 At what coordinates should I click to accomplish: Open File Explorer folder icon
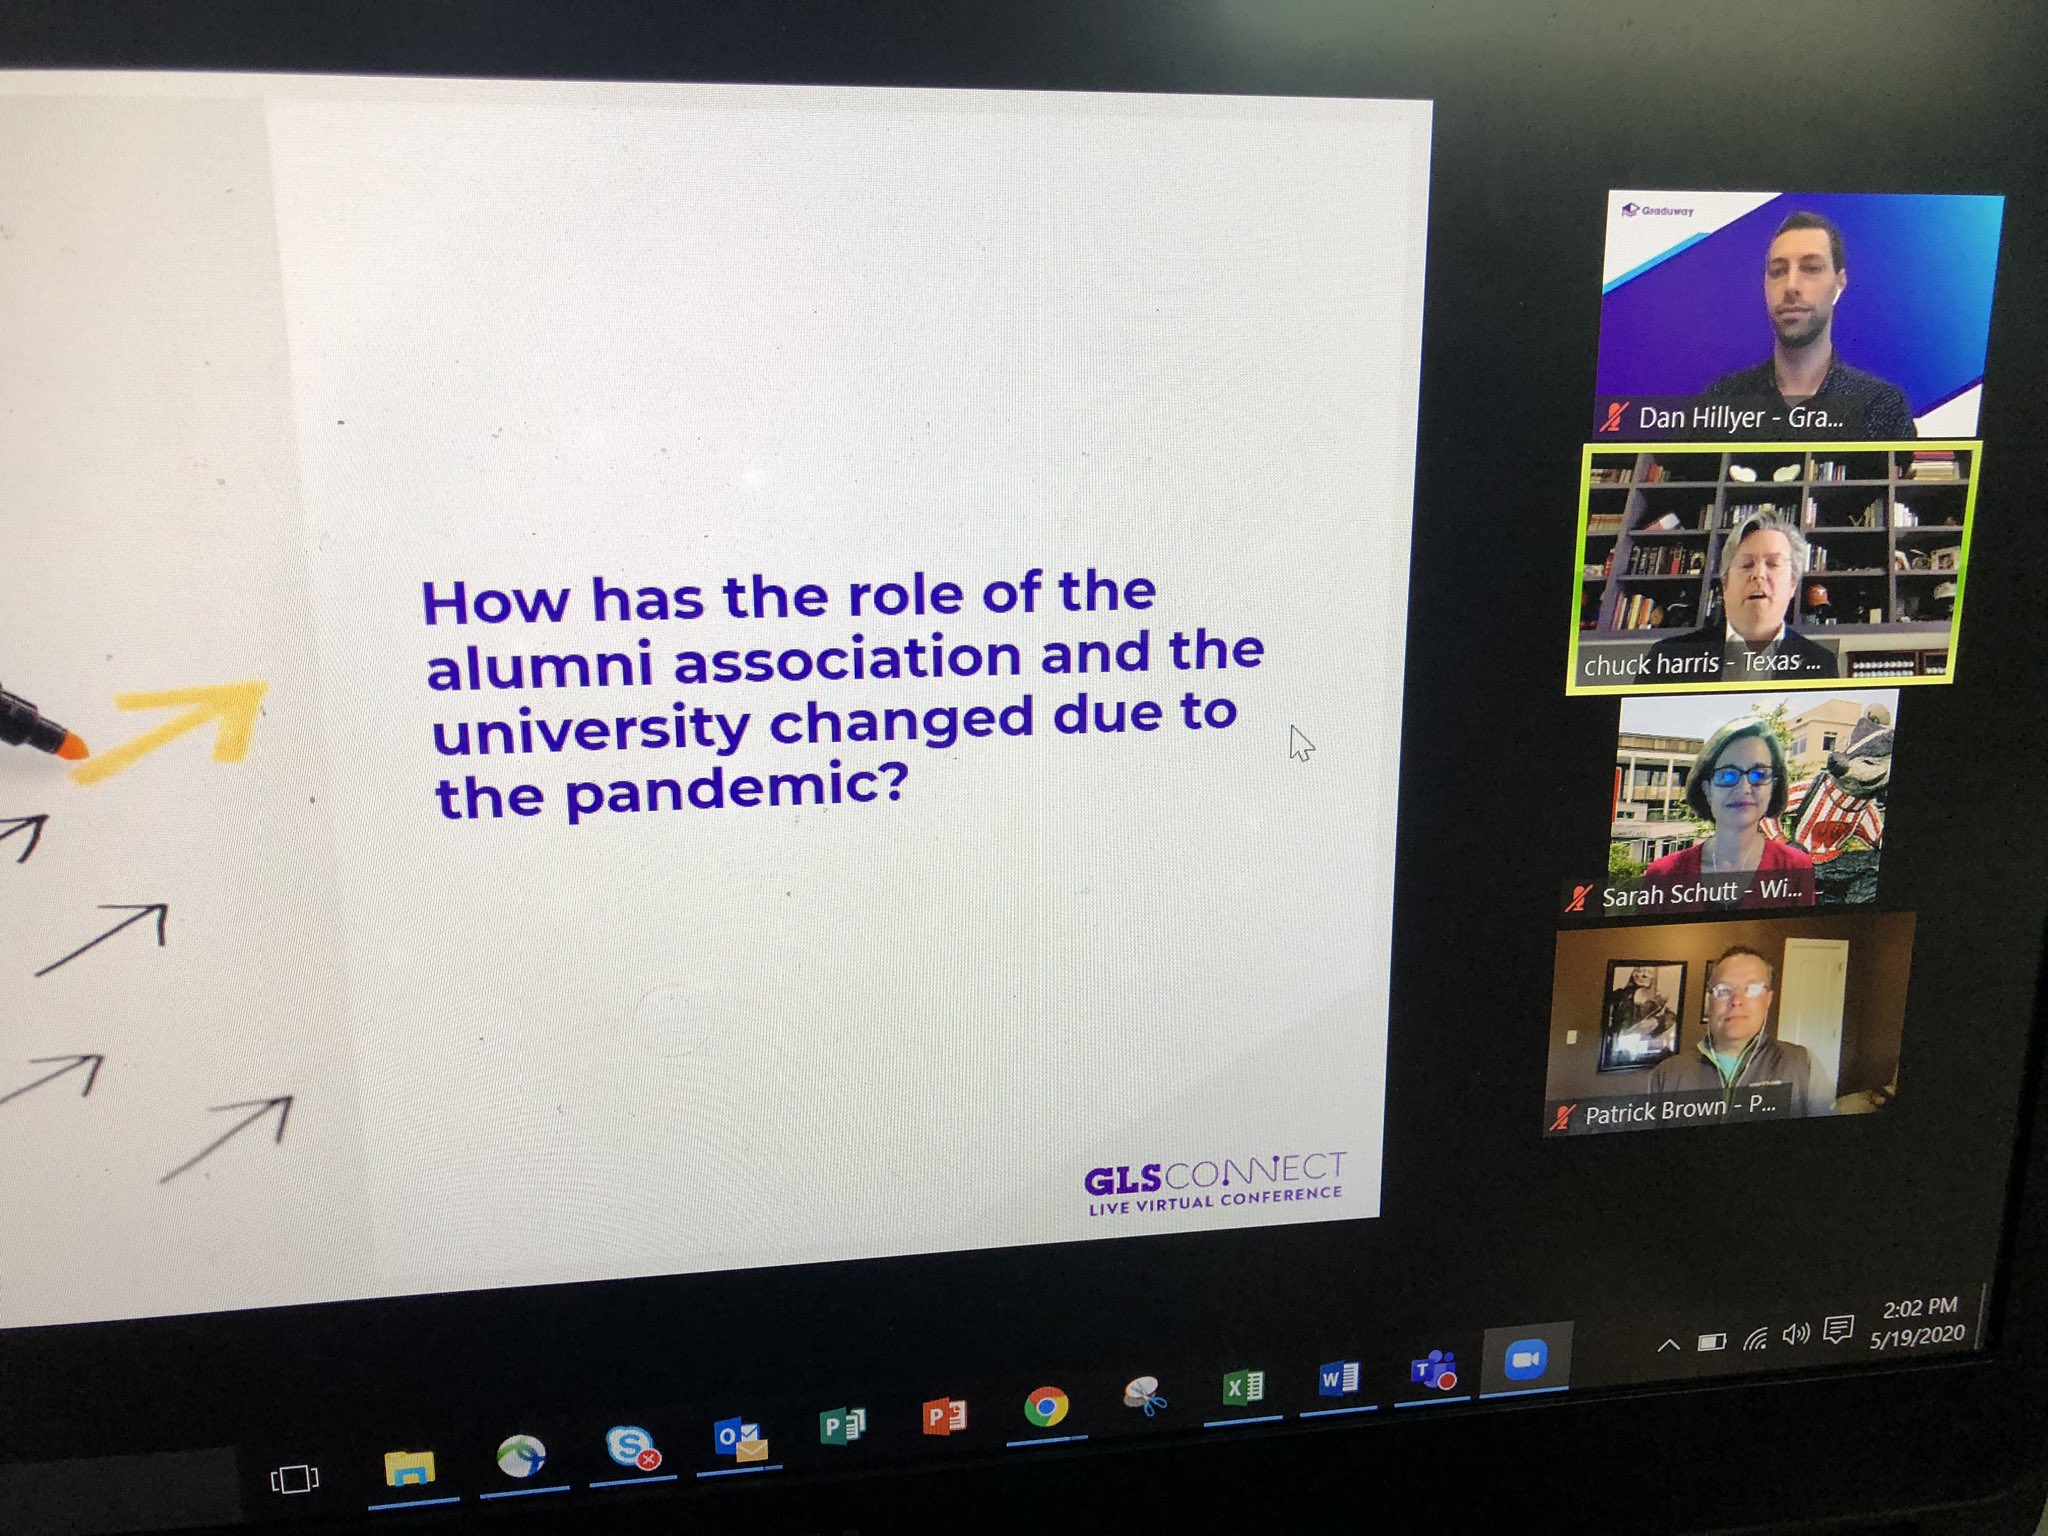410,1468
